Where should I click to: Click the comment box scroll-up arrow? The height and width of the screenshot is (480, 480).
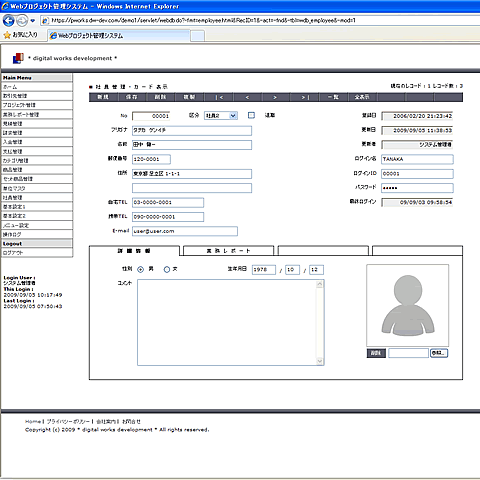[319, 284]
